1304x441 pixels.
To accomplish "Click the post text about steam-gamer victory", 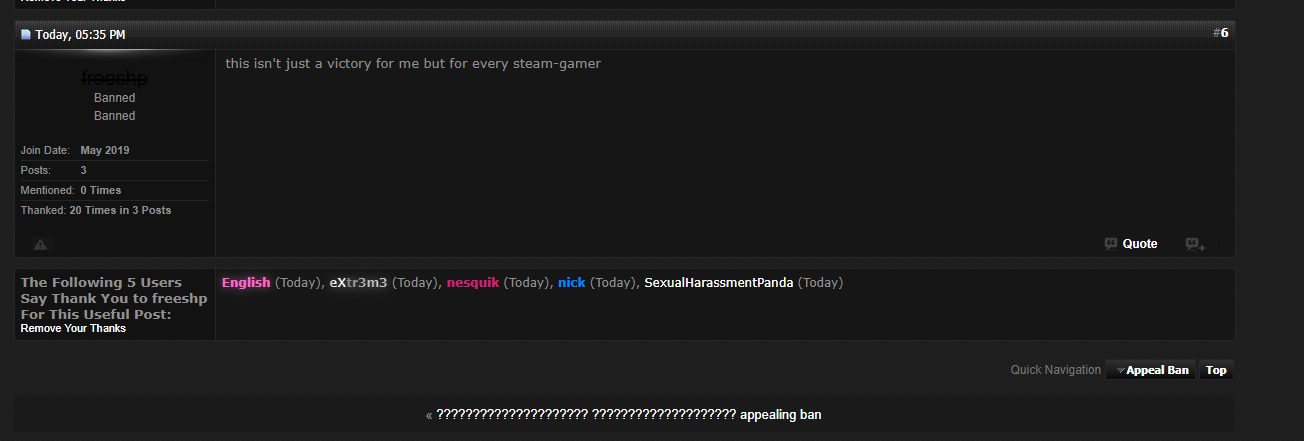I will pos(413,64).
